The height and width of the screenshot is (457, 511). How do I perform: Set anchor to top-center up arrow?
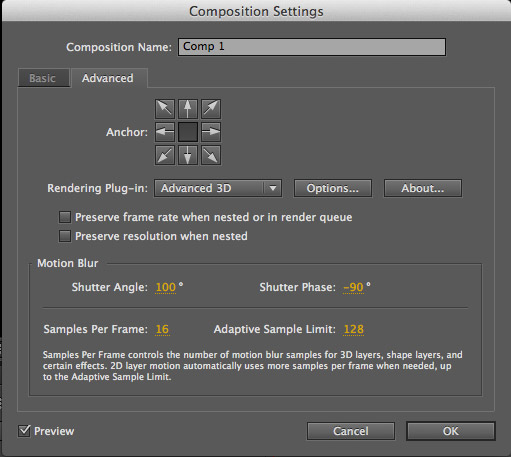(x=188, y=109)
